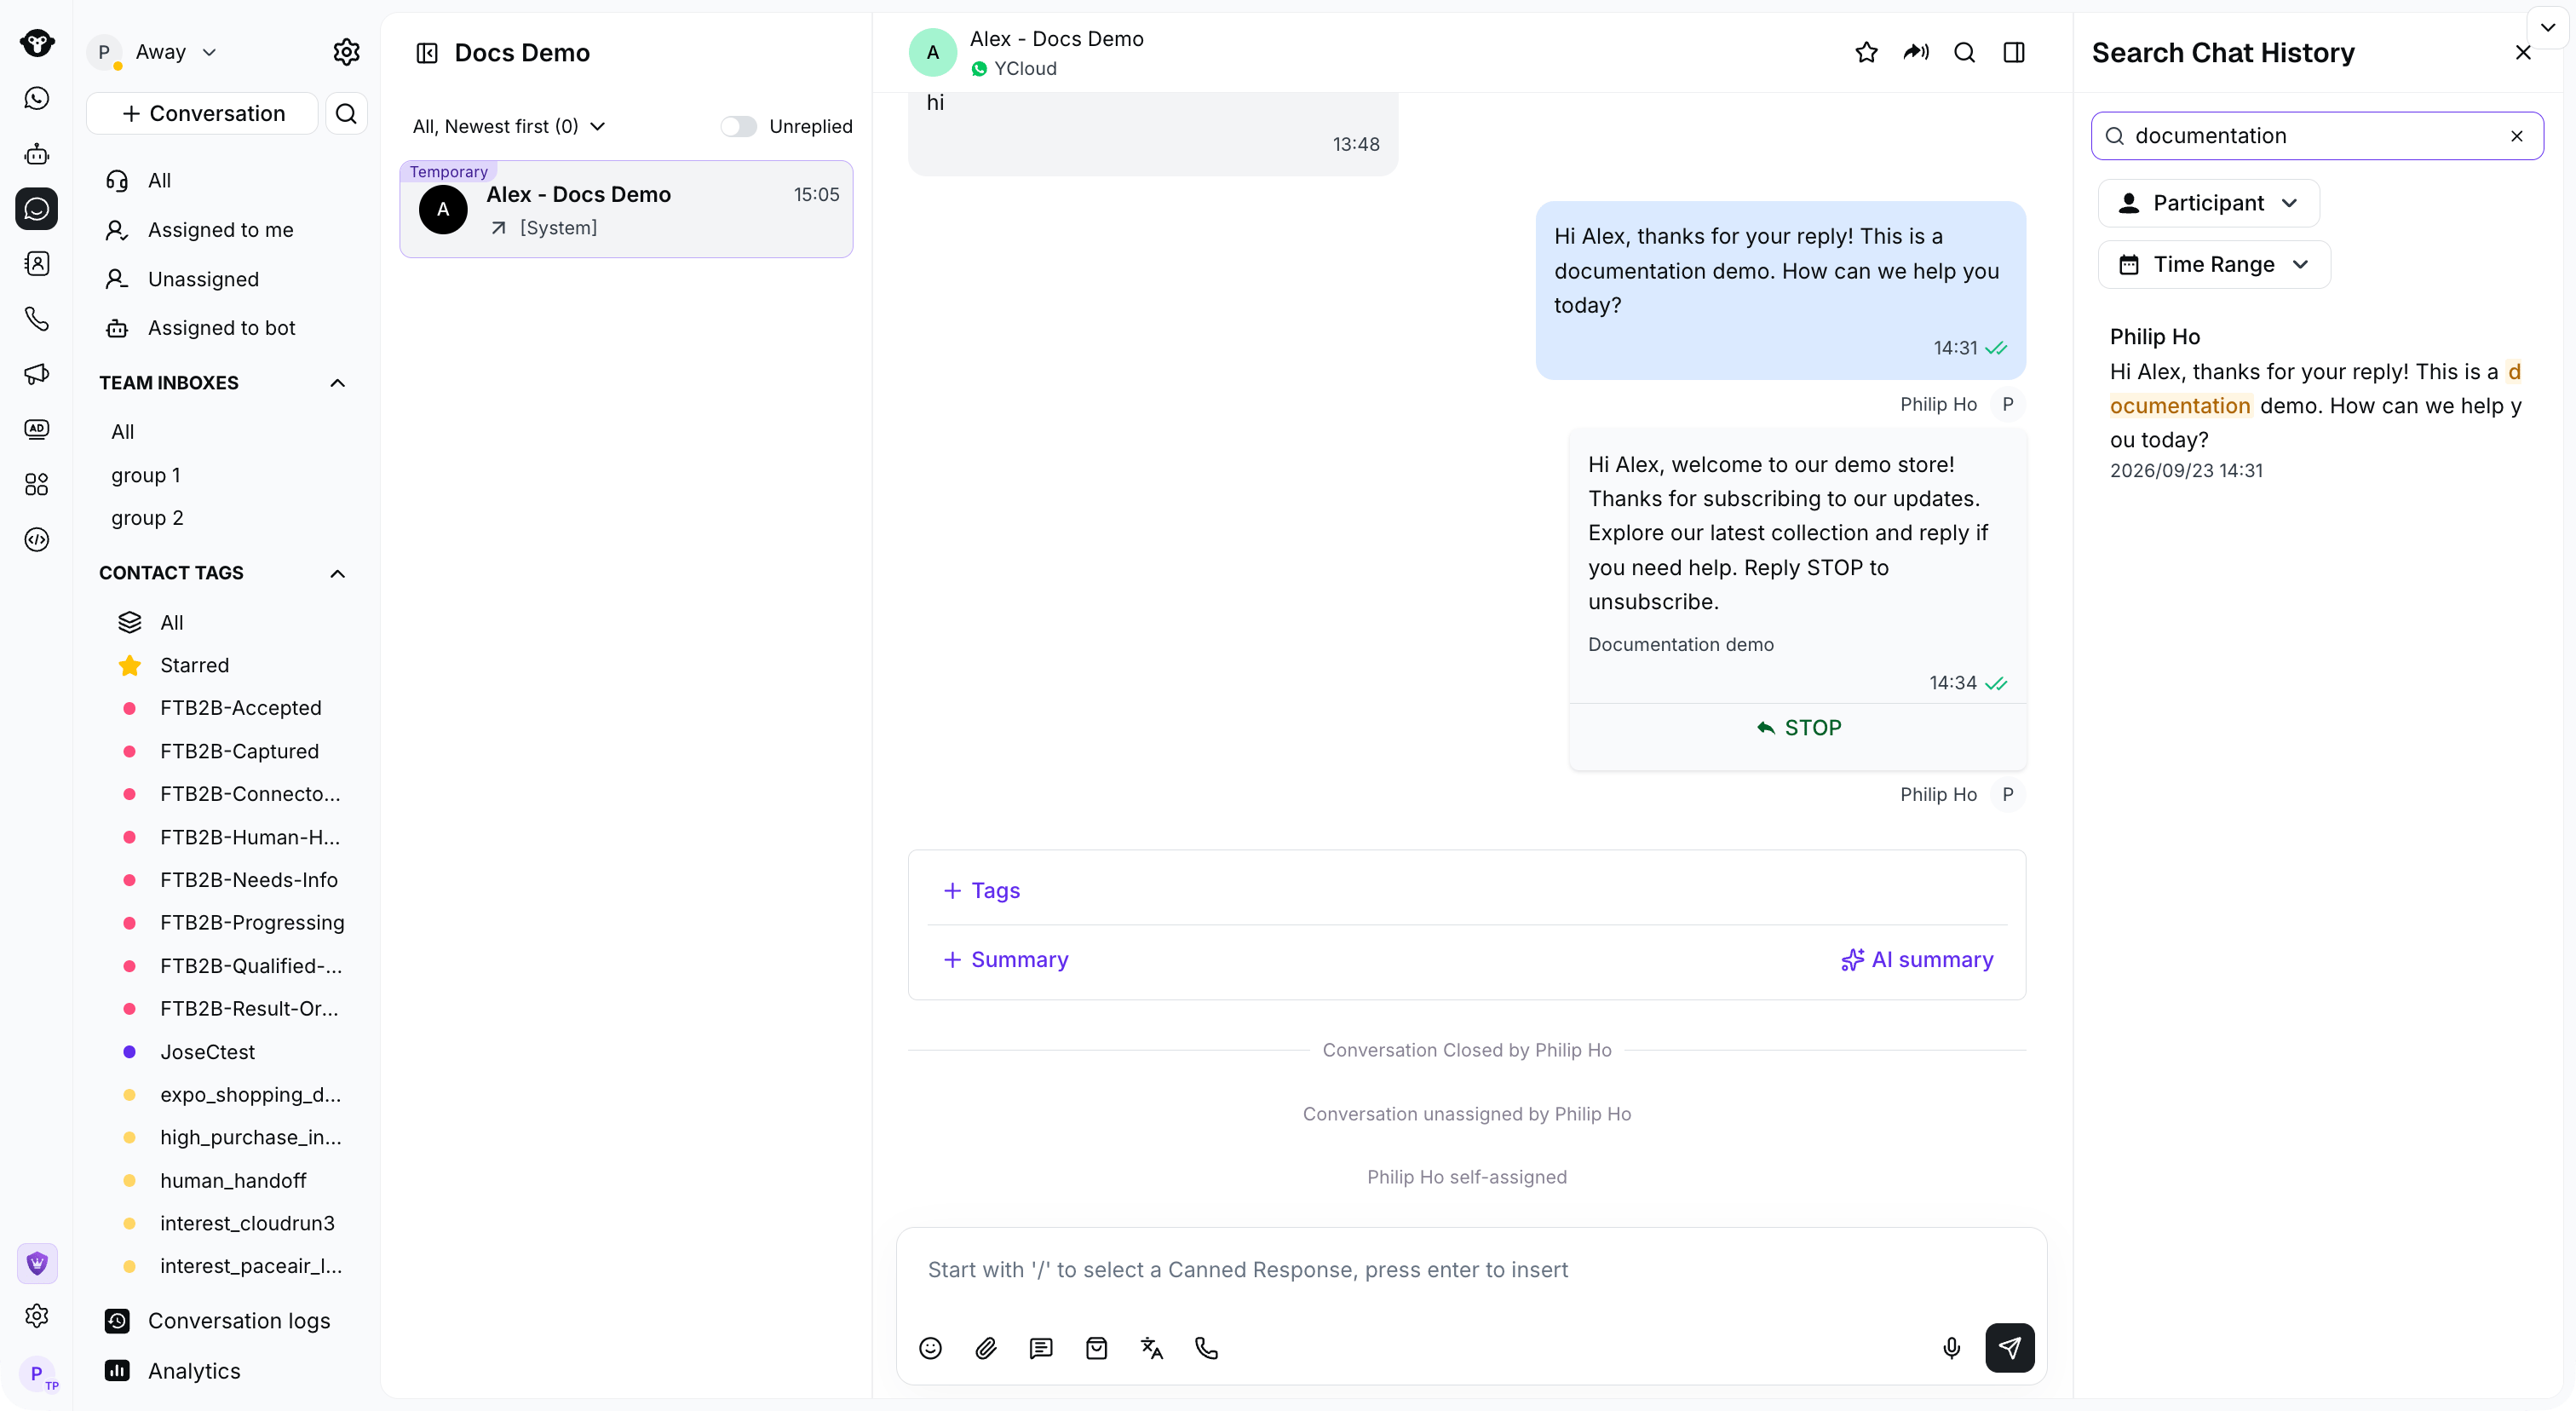Open the shopping bag catalog icon
Viewport: 2576px width, 1411px height.
tap(1096, 1349)
